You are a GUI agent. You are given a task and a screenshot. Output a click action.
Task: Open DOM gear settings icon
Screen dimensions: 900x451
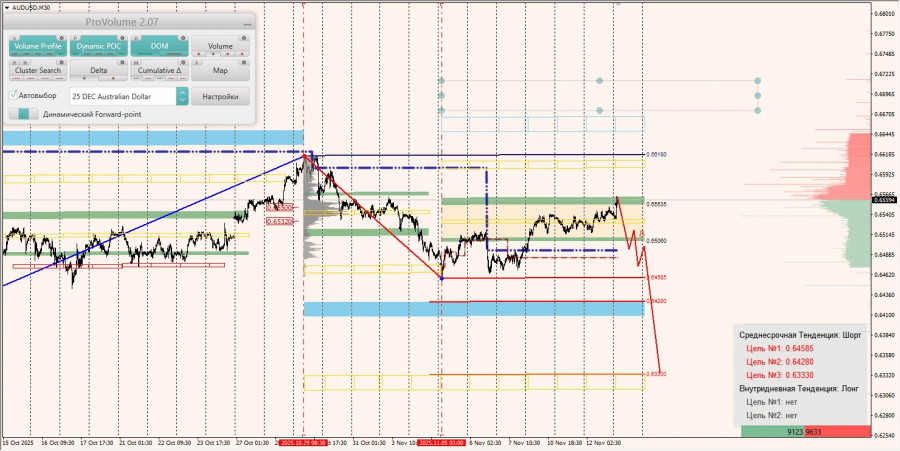[183, 38]
